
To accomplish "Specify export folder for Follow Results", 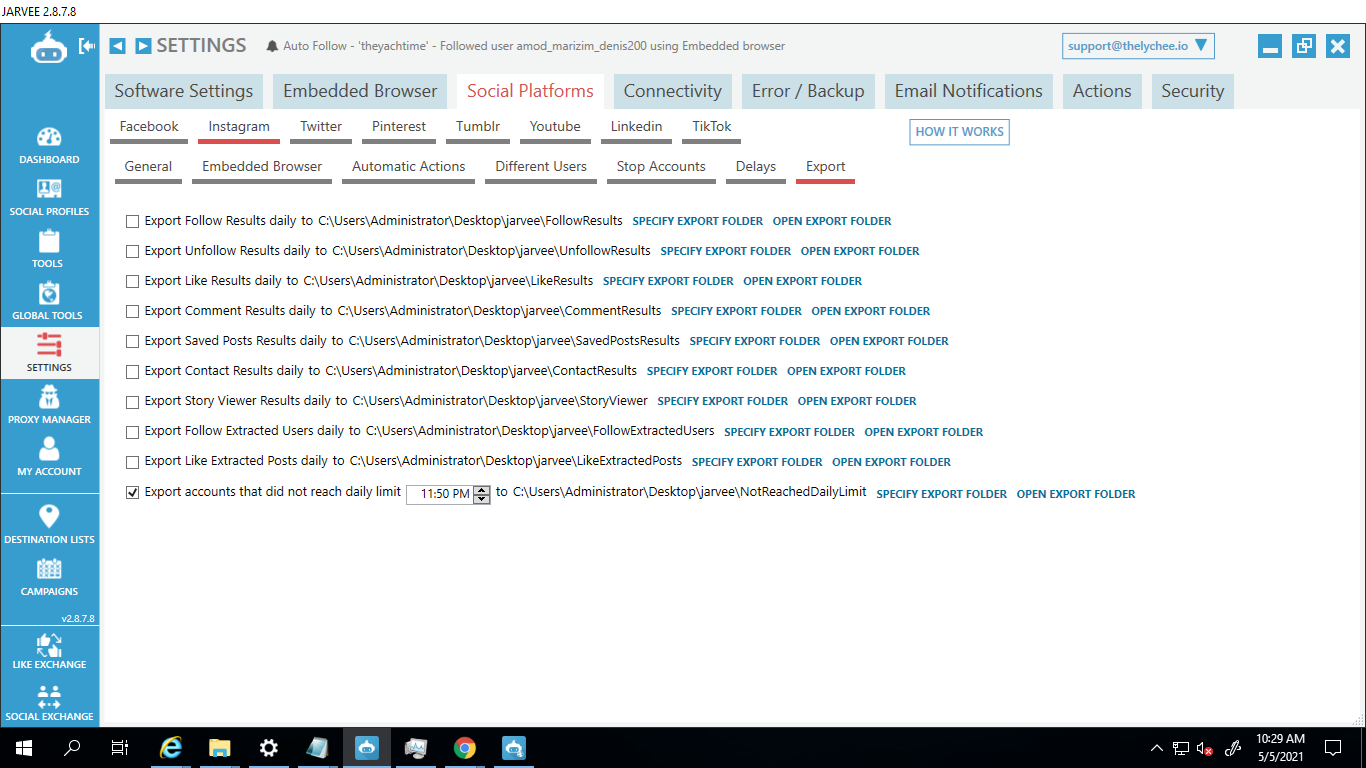I will point(698,221).
